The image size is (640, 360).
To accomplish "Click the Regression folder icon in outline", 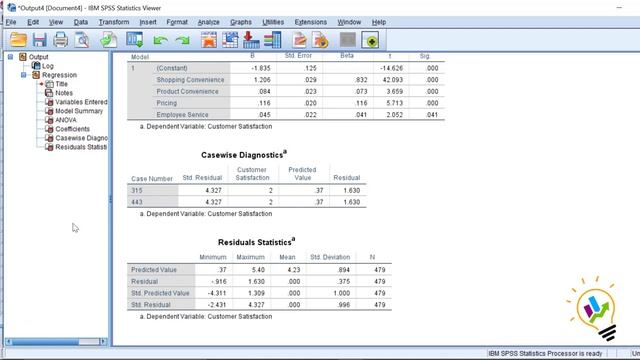I will coord(36,75).
